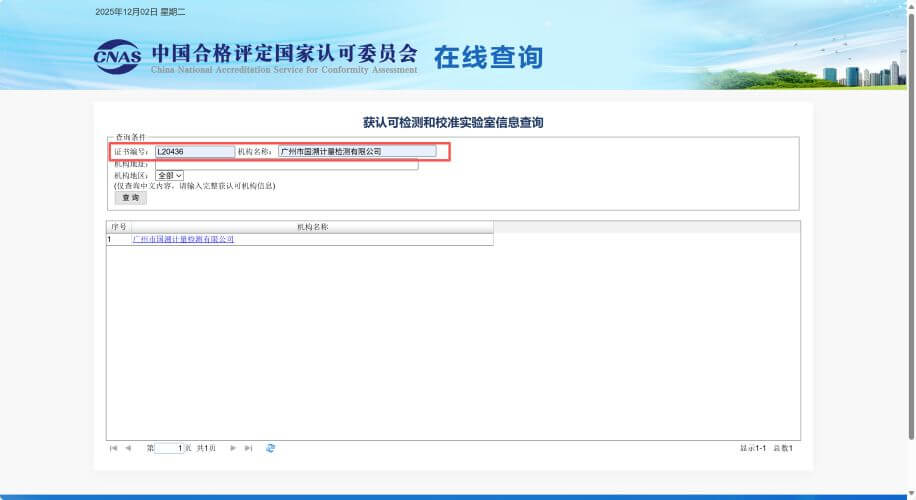Click the 机构名称 column header
916x500 pixels.
point(312,227)
